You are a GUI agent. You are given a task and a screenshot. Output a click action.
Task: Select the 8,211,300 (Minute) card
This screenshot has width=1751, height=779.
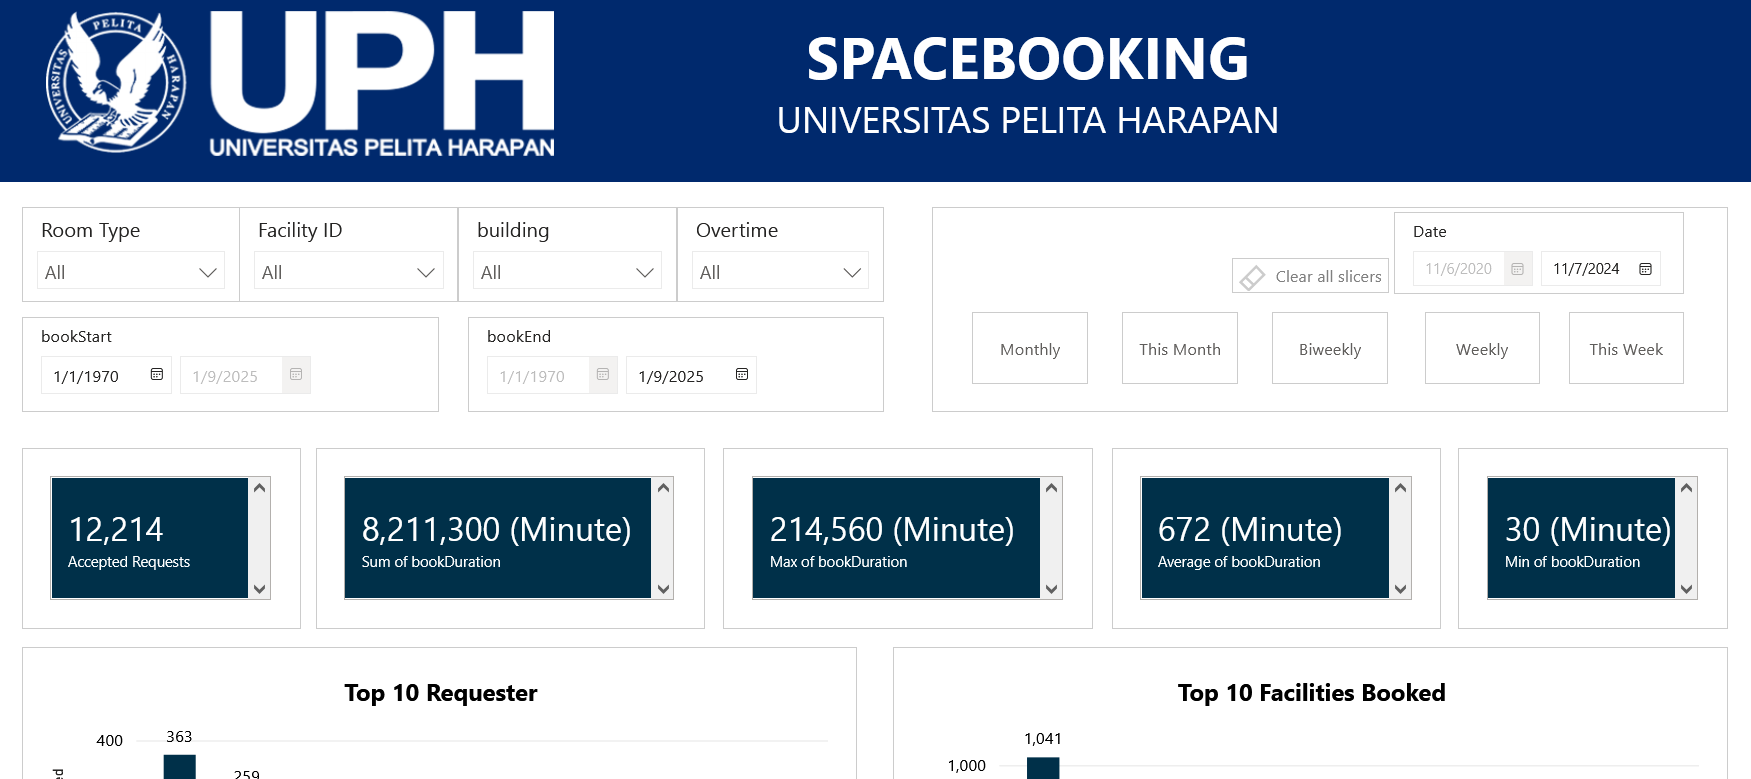point(498,538)
